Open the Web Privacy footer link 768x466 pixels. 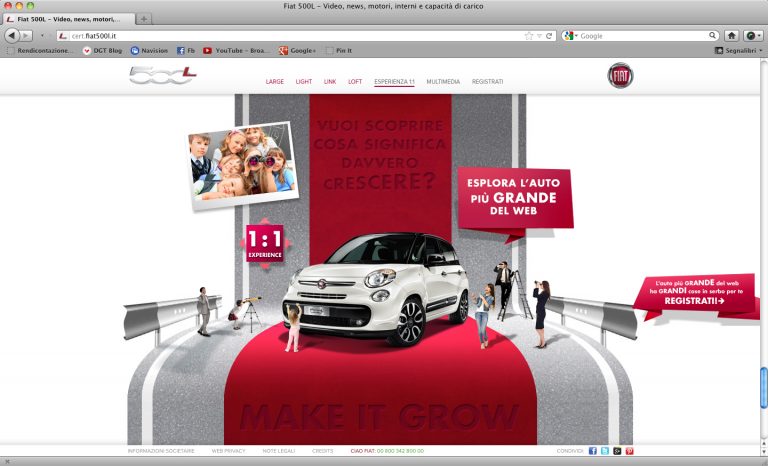click(x=228, y=451)
